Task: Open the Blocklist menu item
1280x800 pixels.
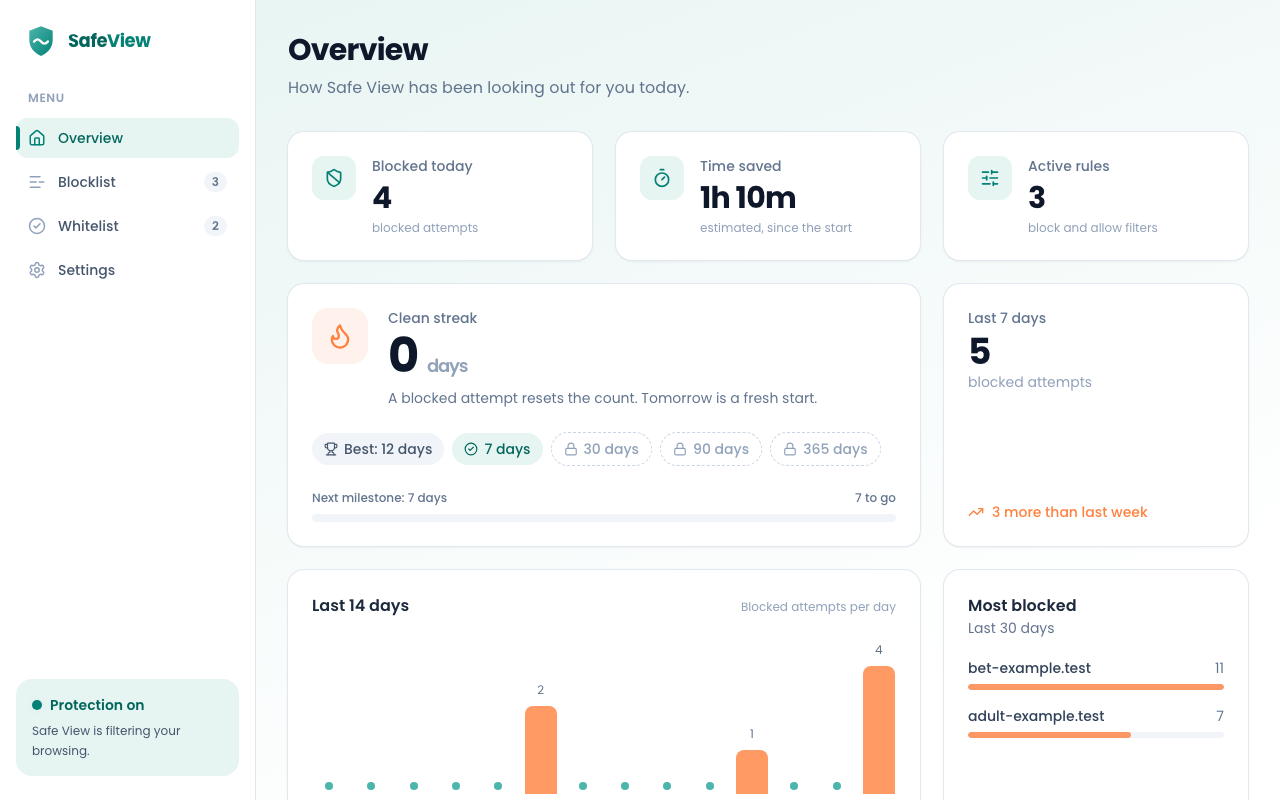Action: (x=127, y=182)
